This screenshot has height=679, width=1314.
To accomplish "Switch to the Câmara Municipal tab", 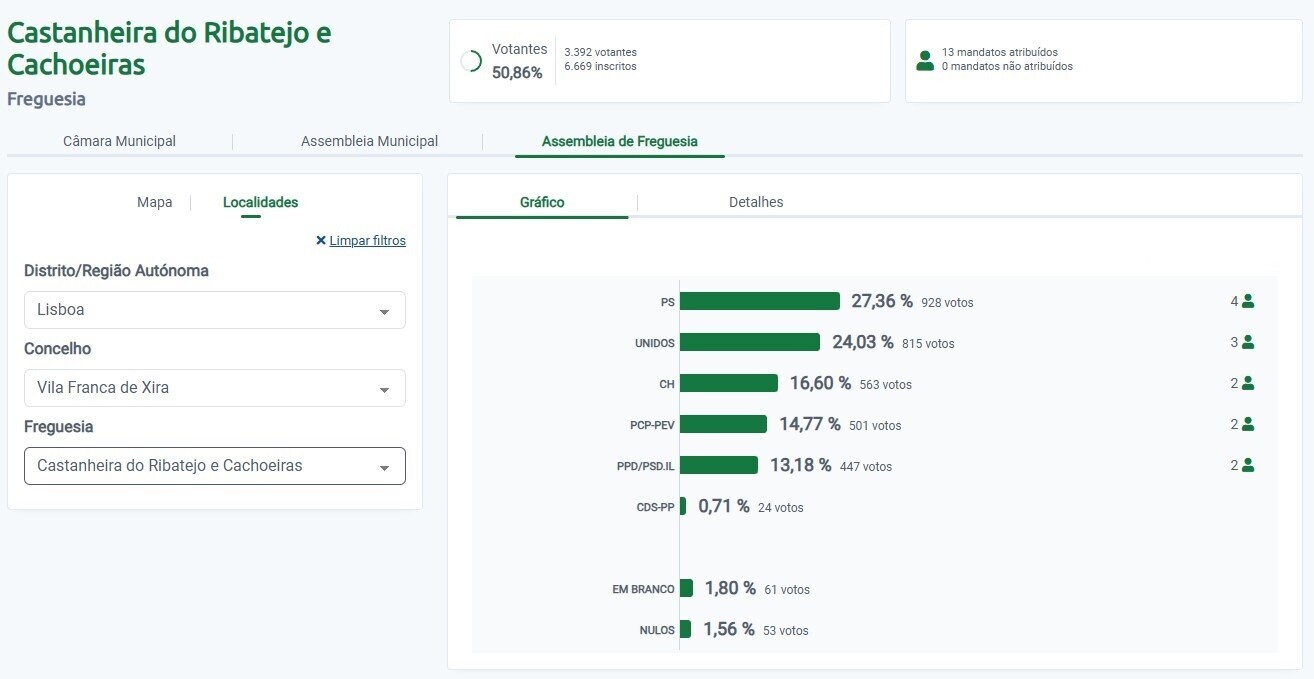I will (x=119, y=141).
